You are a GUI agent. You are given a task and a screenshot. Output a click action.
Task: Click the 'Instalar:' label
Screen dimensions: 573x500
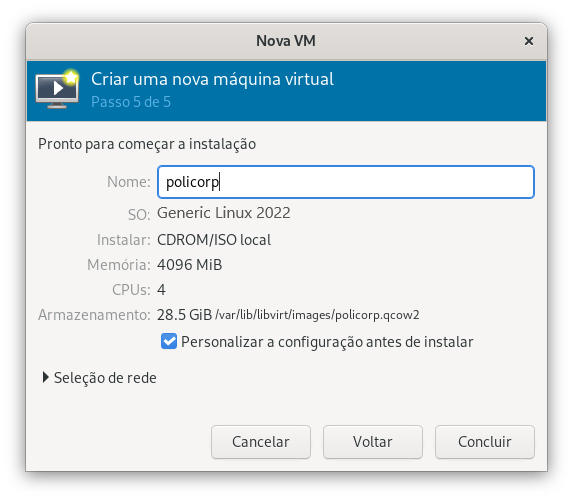pos(124,240)
